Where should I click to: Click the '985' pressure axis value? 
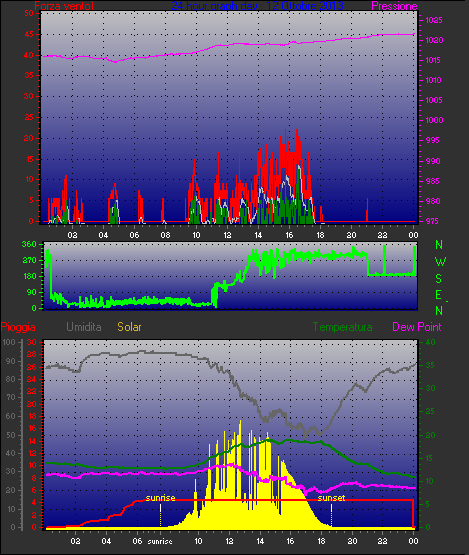click(432, 181)
